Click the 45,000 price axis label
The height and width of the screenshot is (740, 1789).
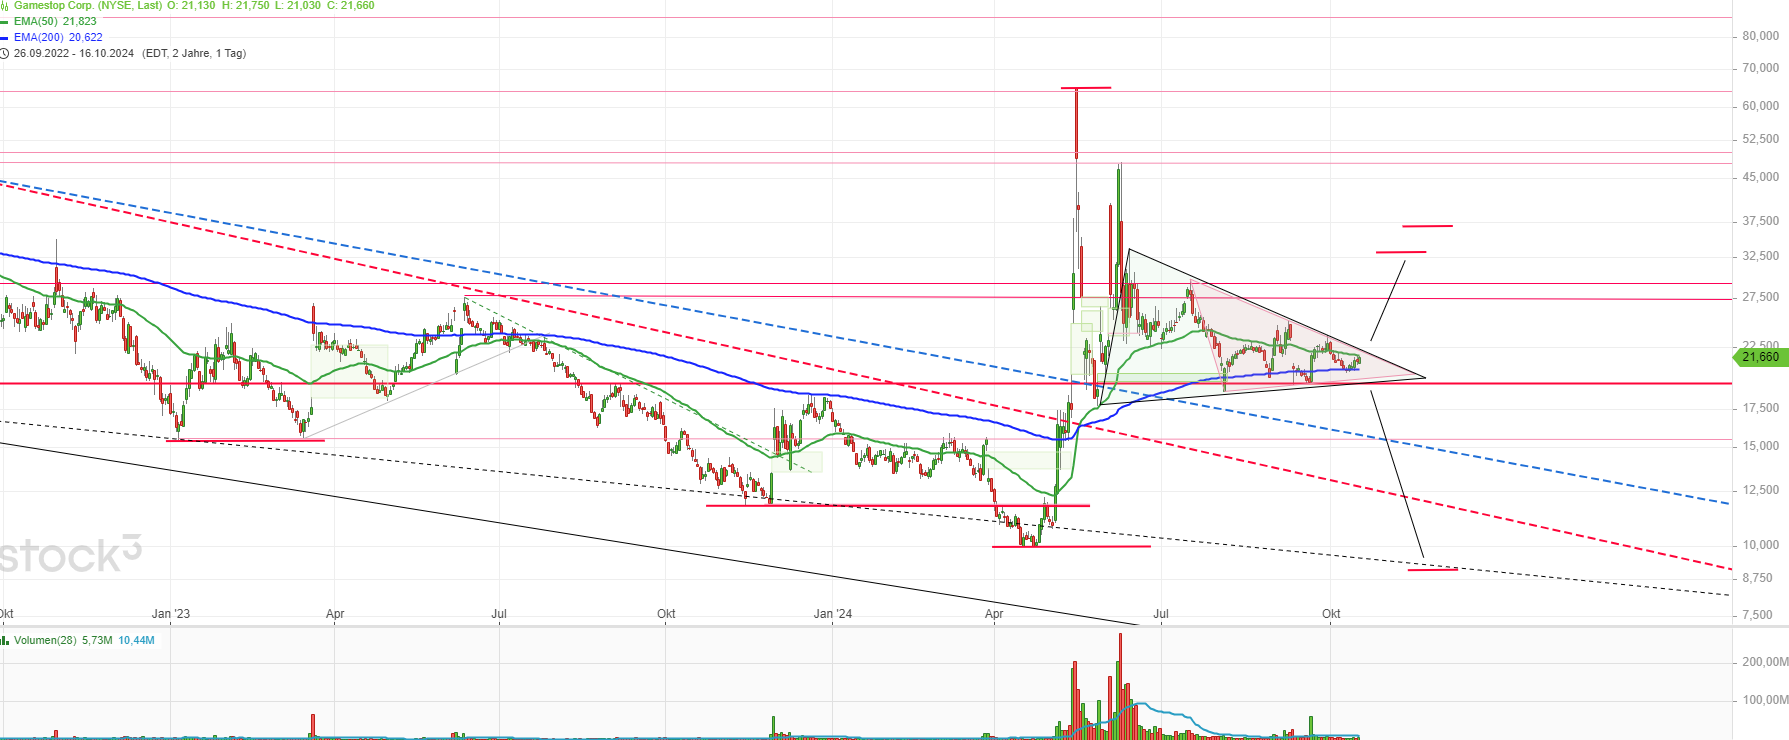tap(1761, 177)
